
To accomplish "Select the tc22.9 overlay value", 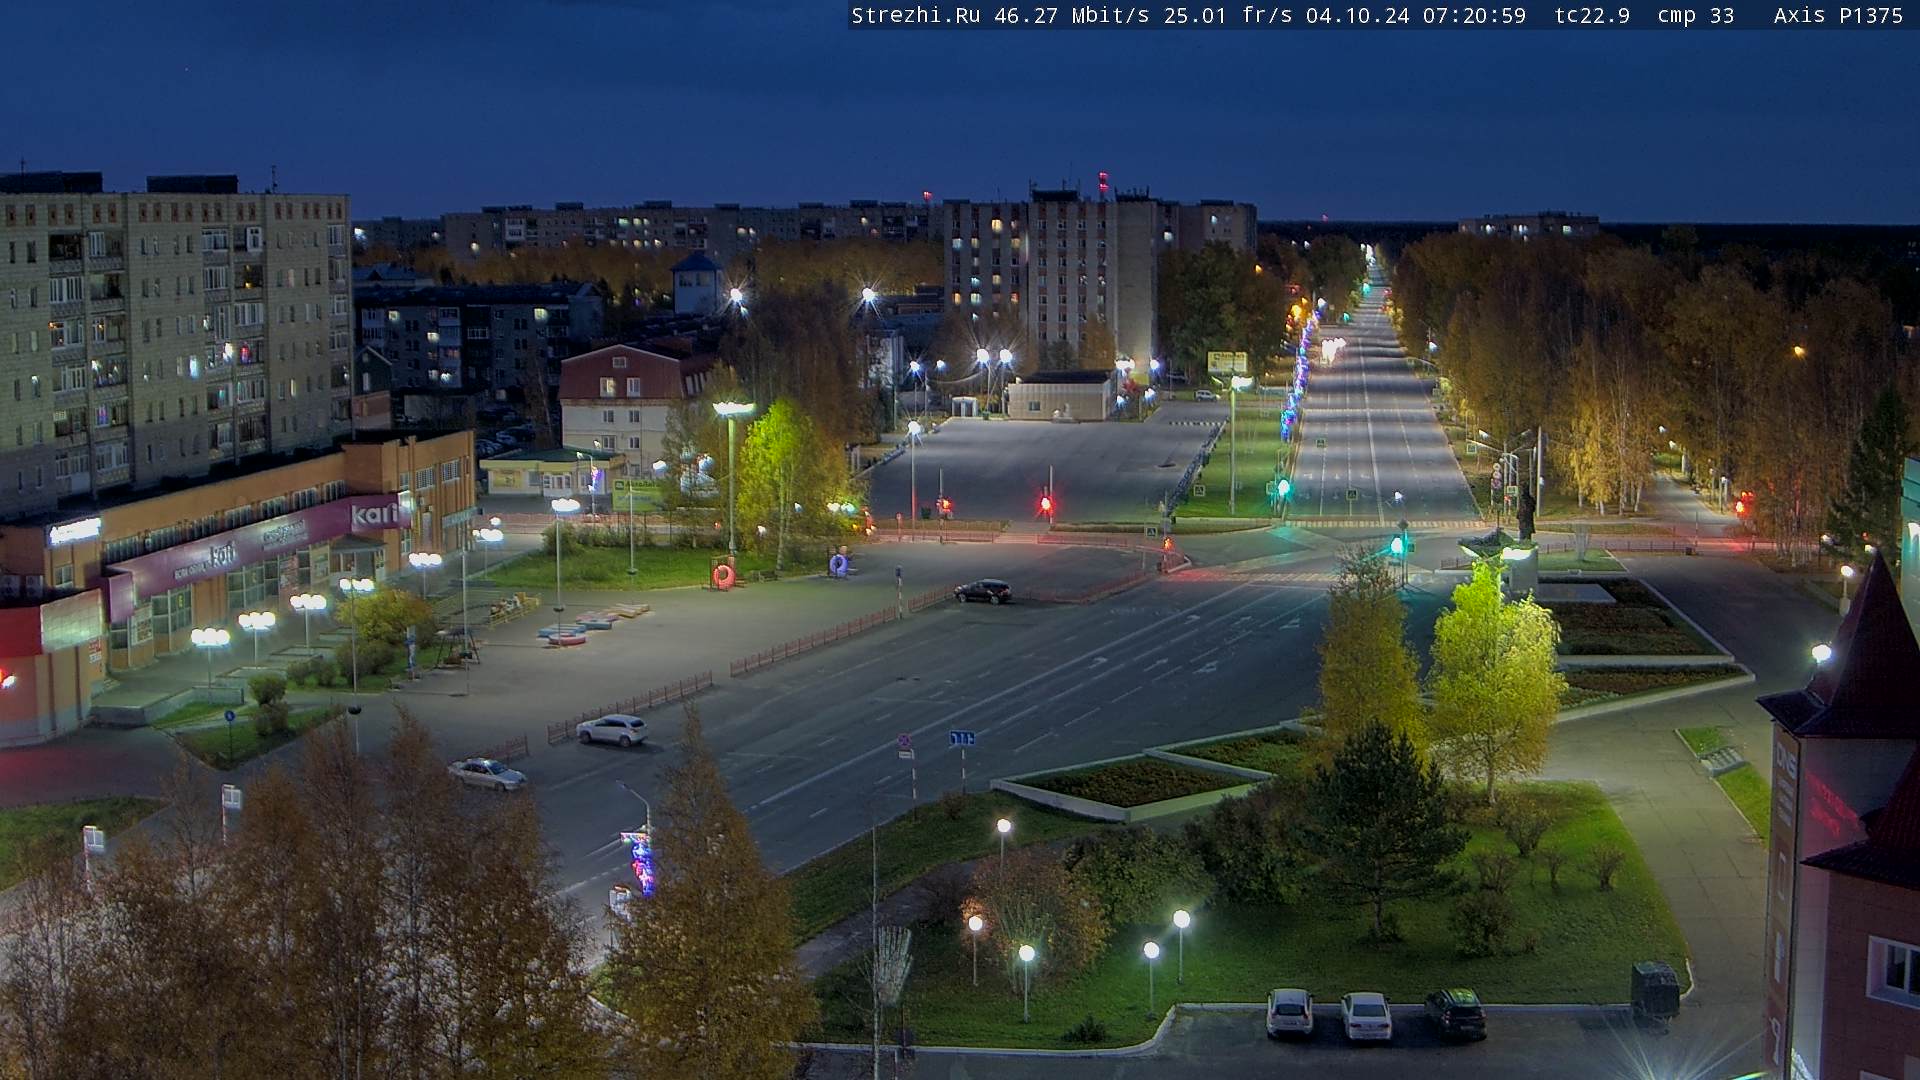I will click(1592, 15).
